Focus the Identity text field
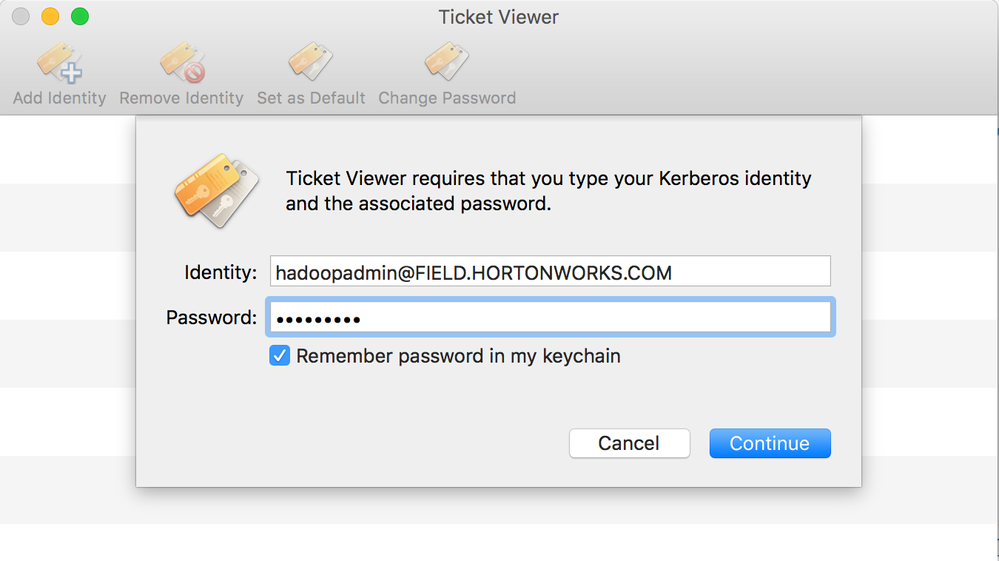 tap(550, 272)
